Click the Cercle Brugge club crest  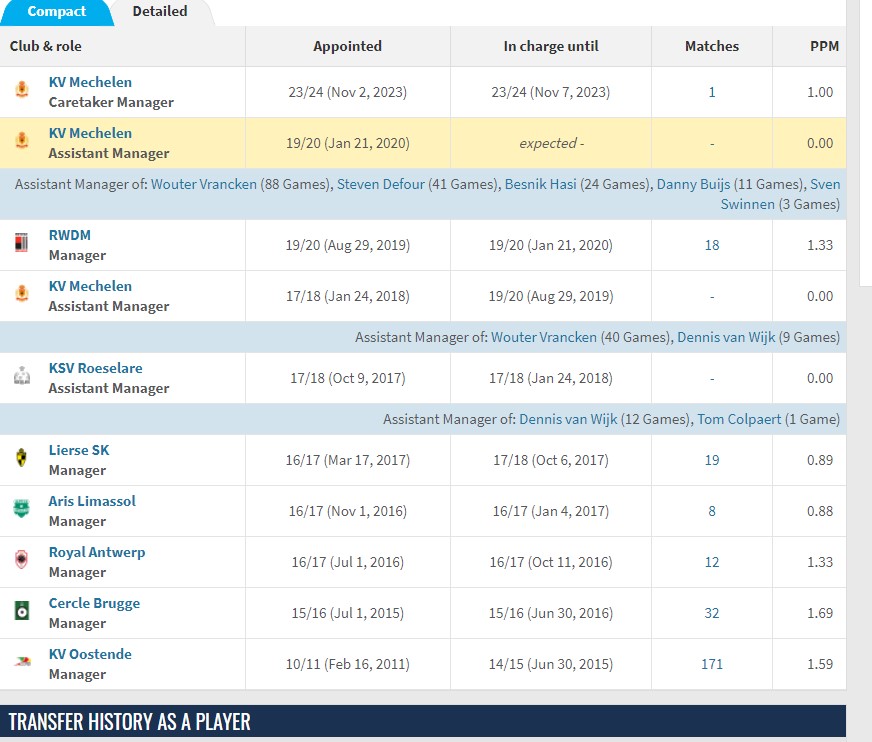(x=22, y=610)
